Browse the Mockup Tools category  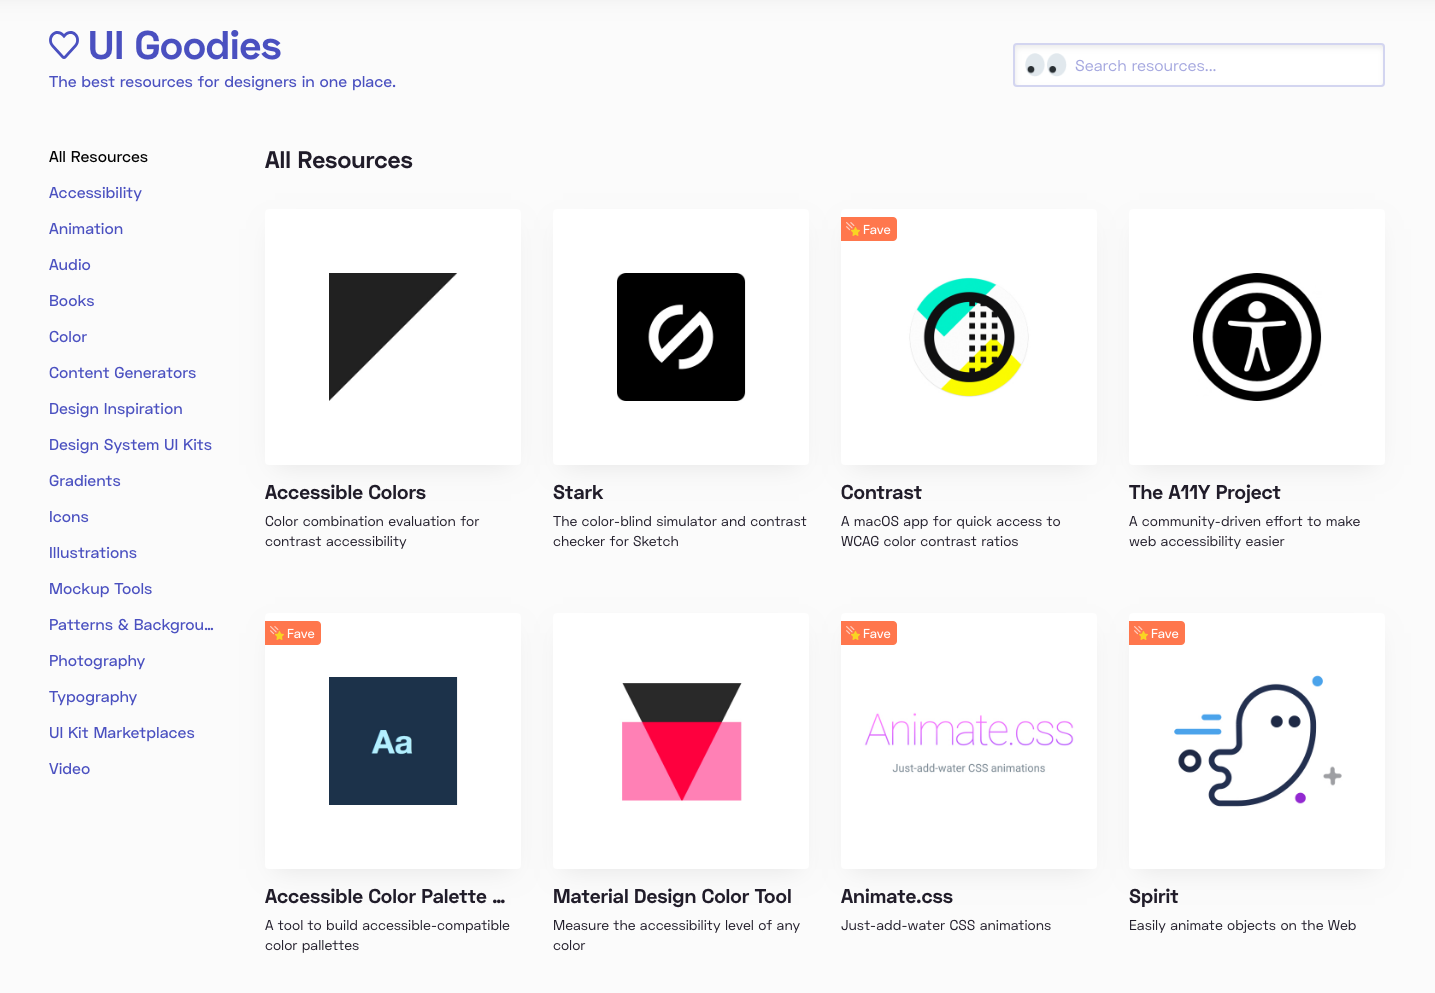pos(100,589)
